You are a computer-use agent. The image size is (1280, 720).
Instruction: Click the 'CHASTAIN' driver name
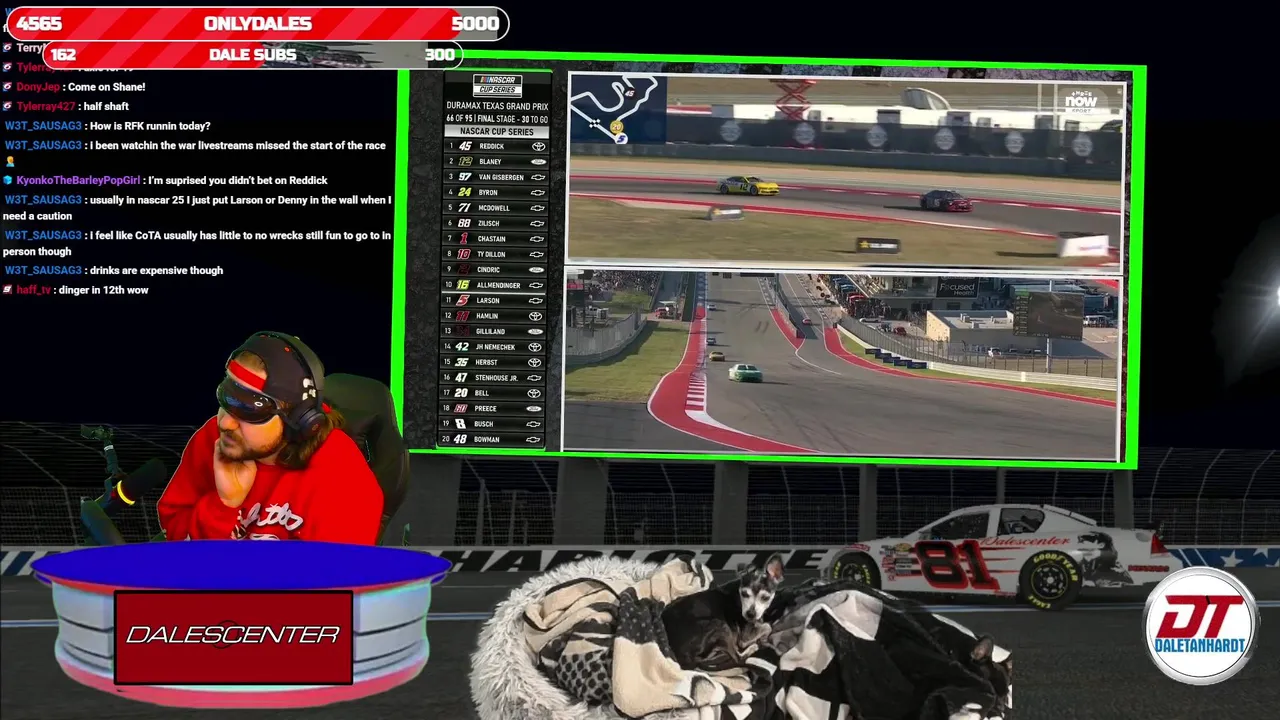pos(492,239)
